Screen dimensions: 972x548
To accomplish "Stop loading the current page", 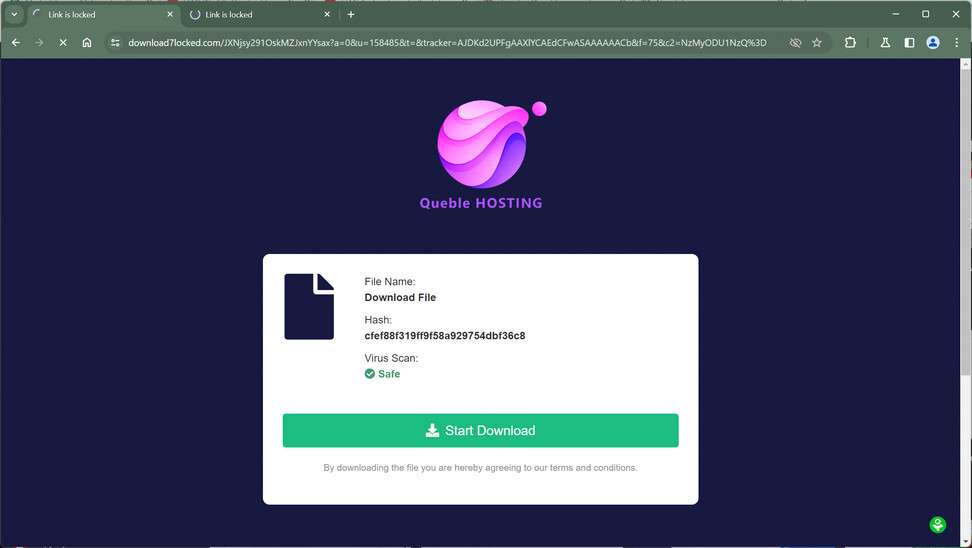I will pos(63,42).
